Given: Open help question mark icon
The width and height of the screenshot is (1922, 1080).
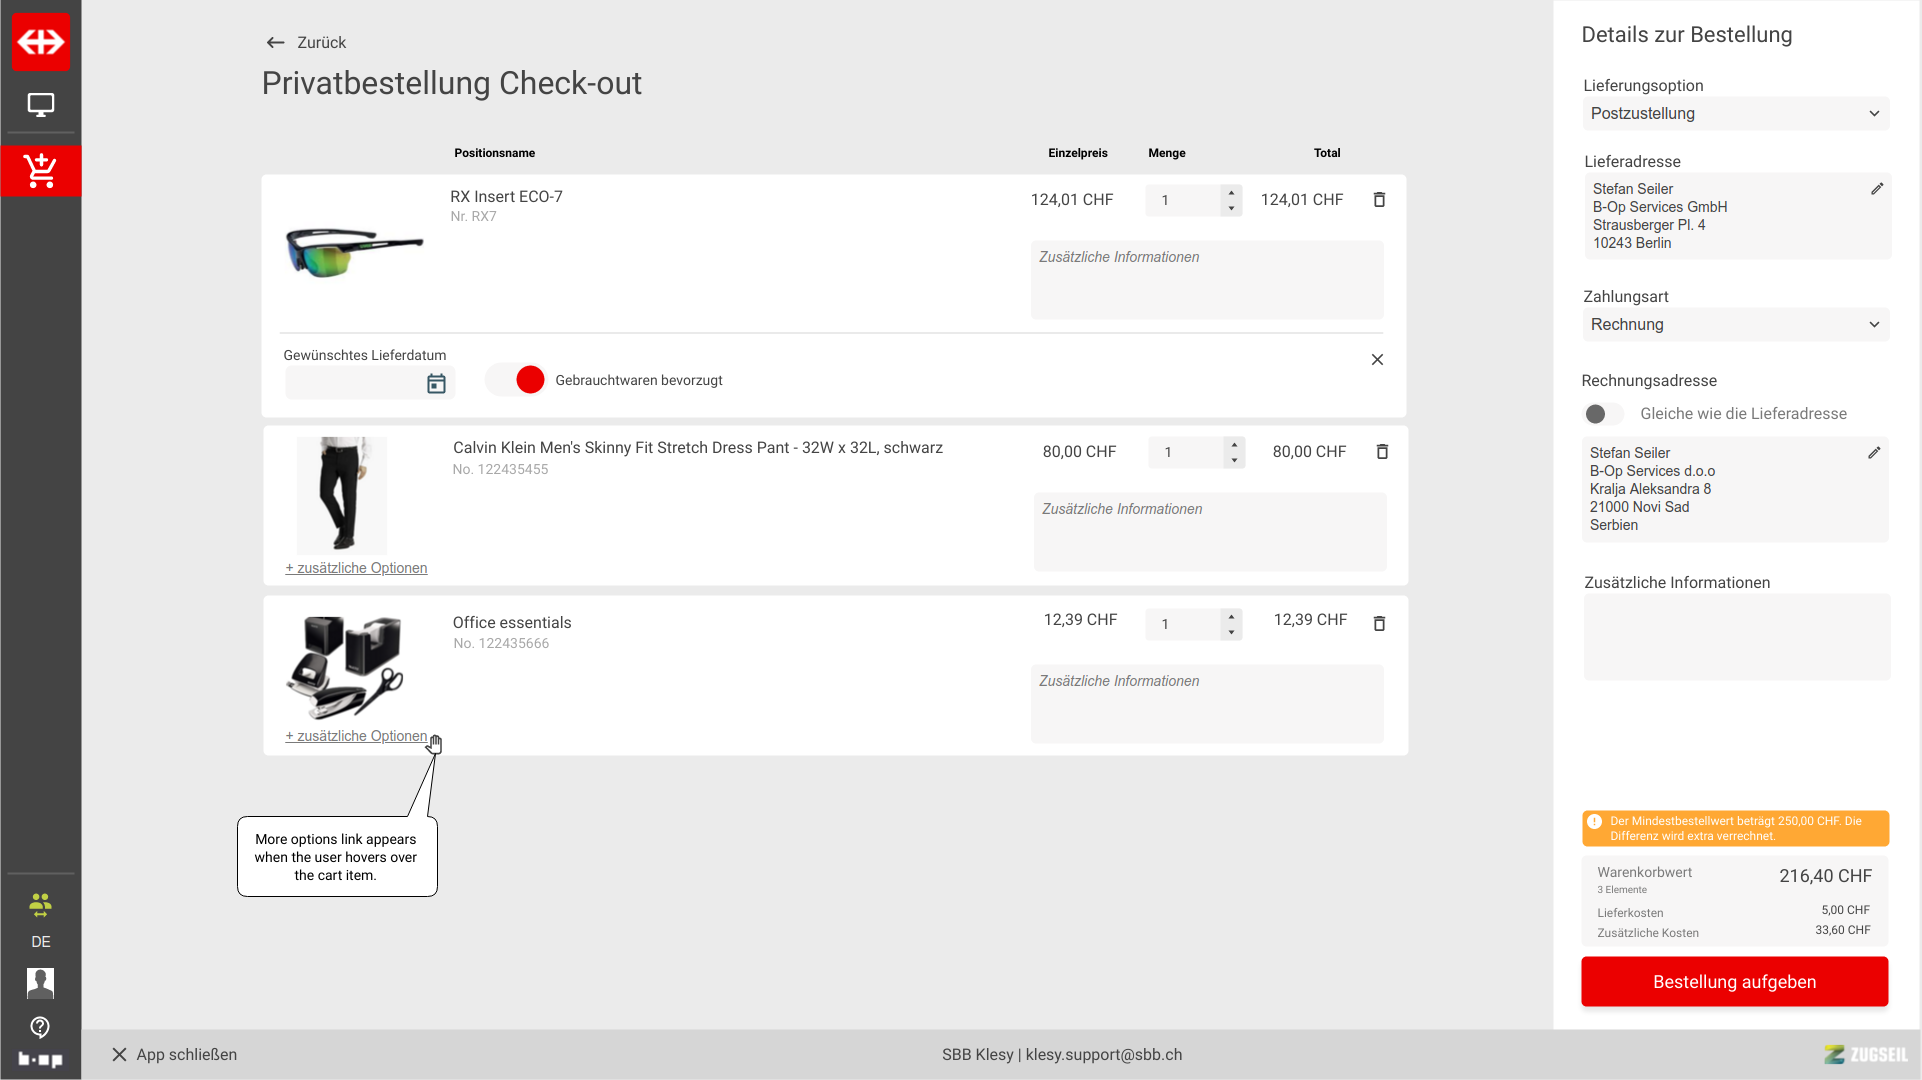Looking at the screenshot, I should 40,1027.
